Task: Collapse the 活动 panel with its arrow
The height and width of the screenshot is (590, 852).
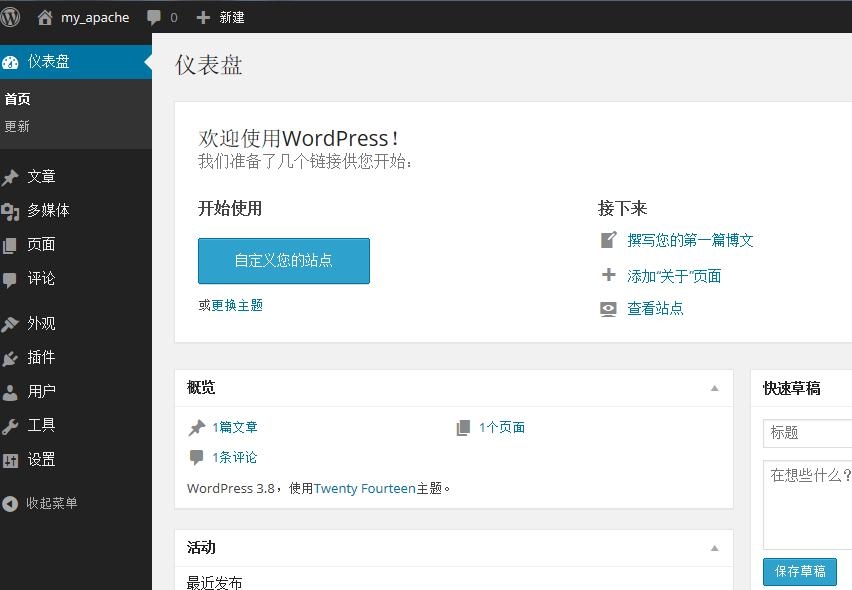Action: click(715, 548)
